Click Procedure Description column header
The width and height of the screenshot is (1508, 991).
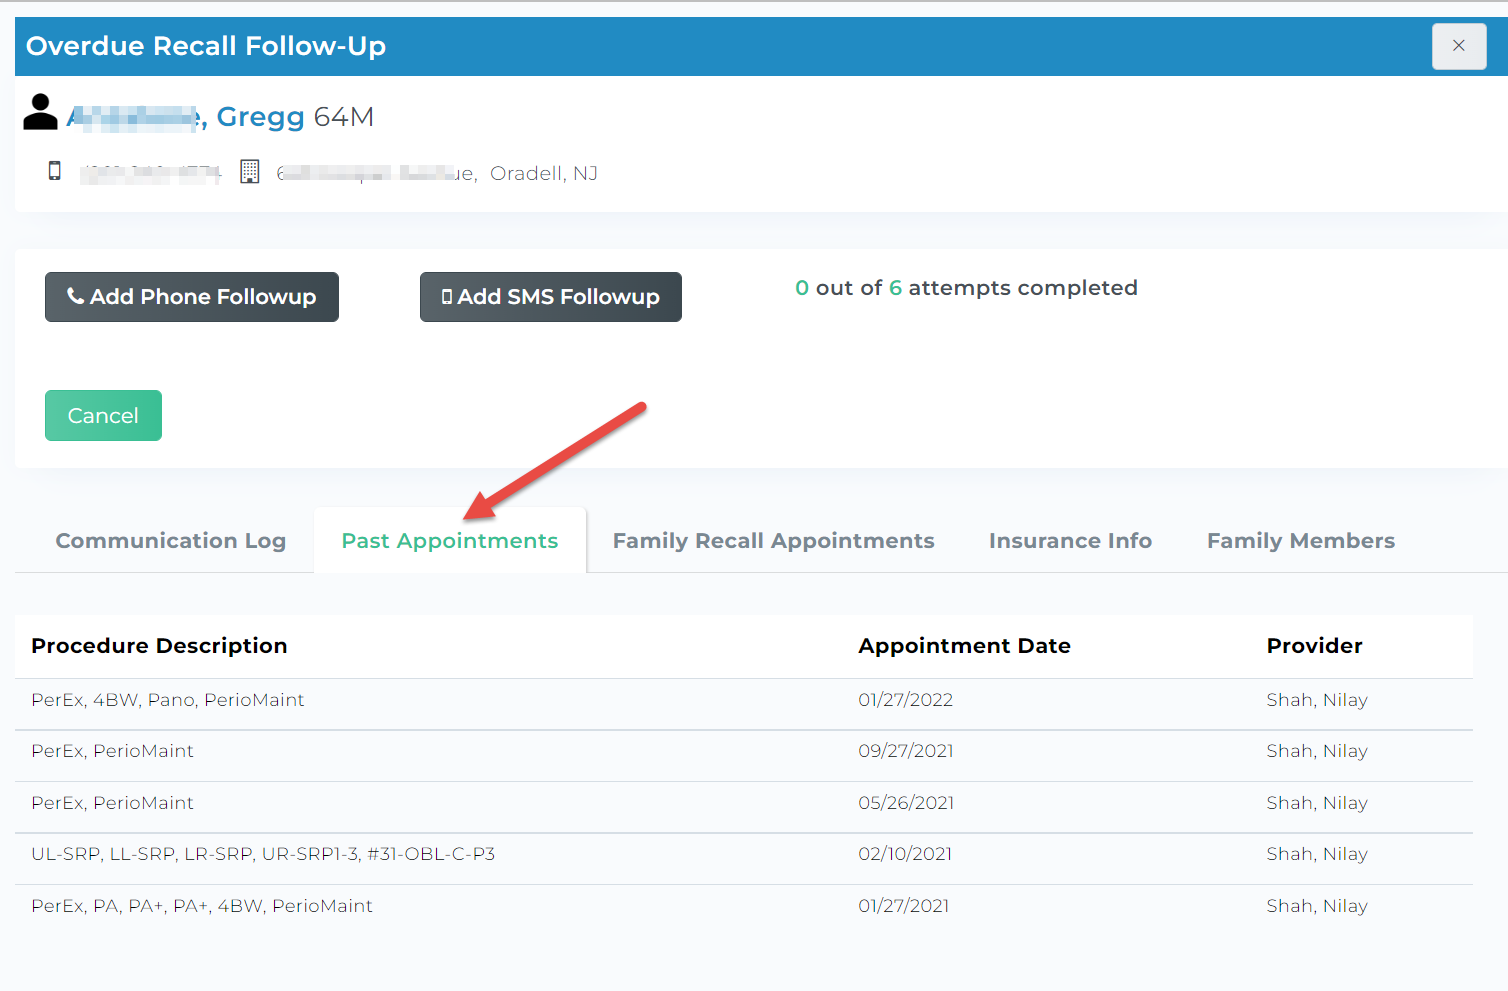point(159,646)
